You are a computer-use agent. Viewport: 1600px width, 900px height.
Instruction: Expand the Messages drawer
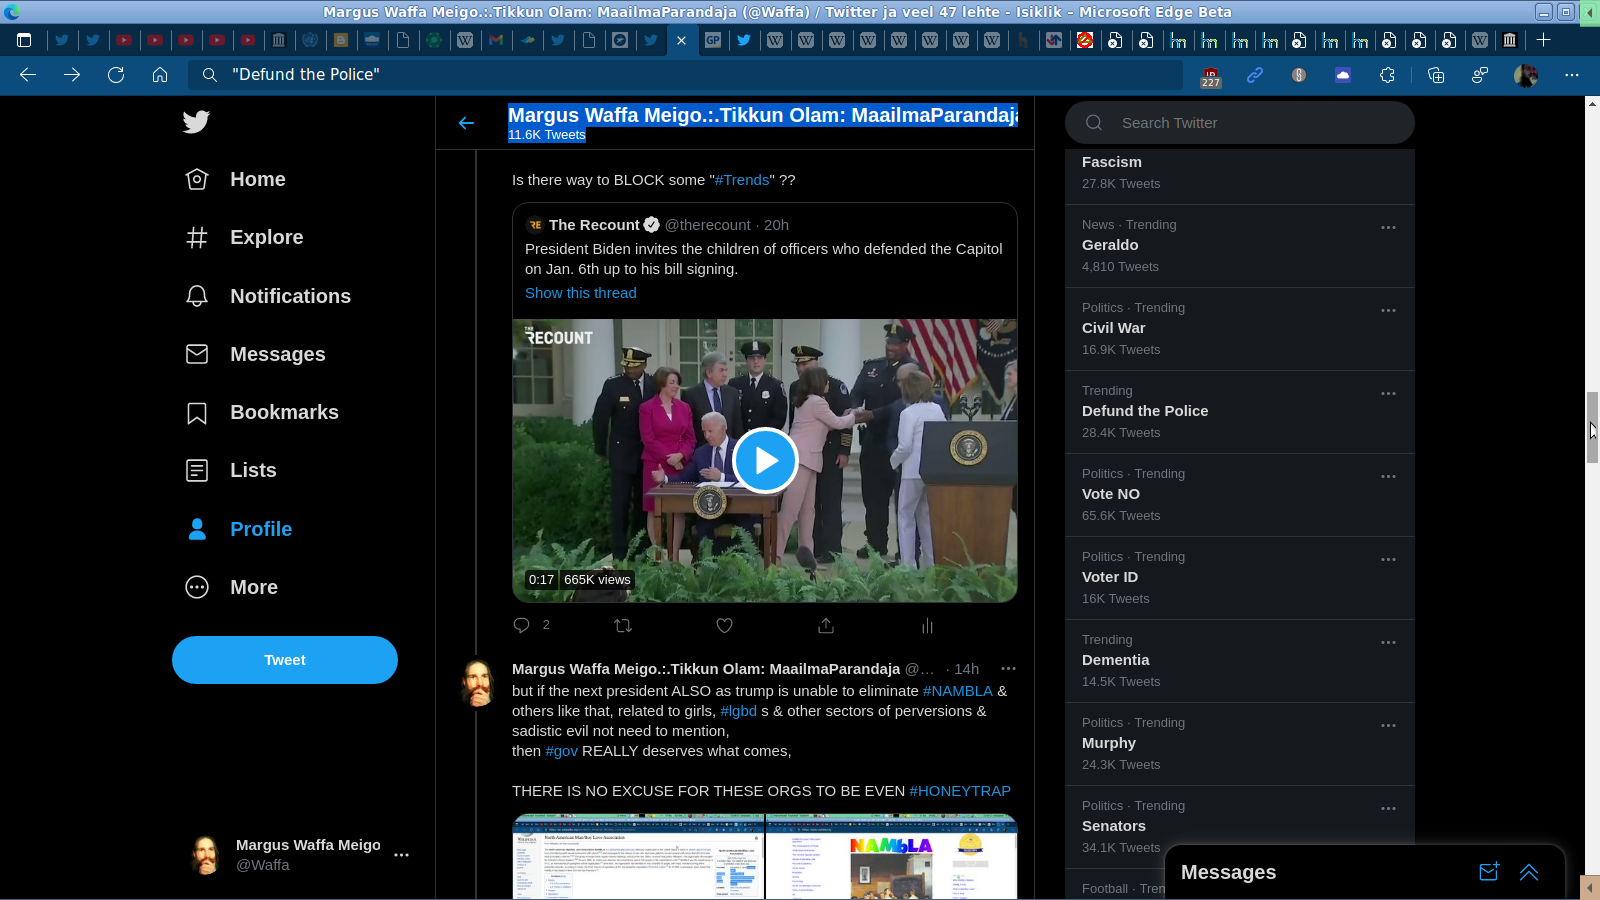click(1529, 872)
